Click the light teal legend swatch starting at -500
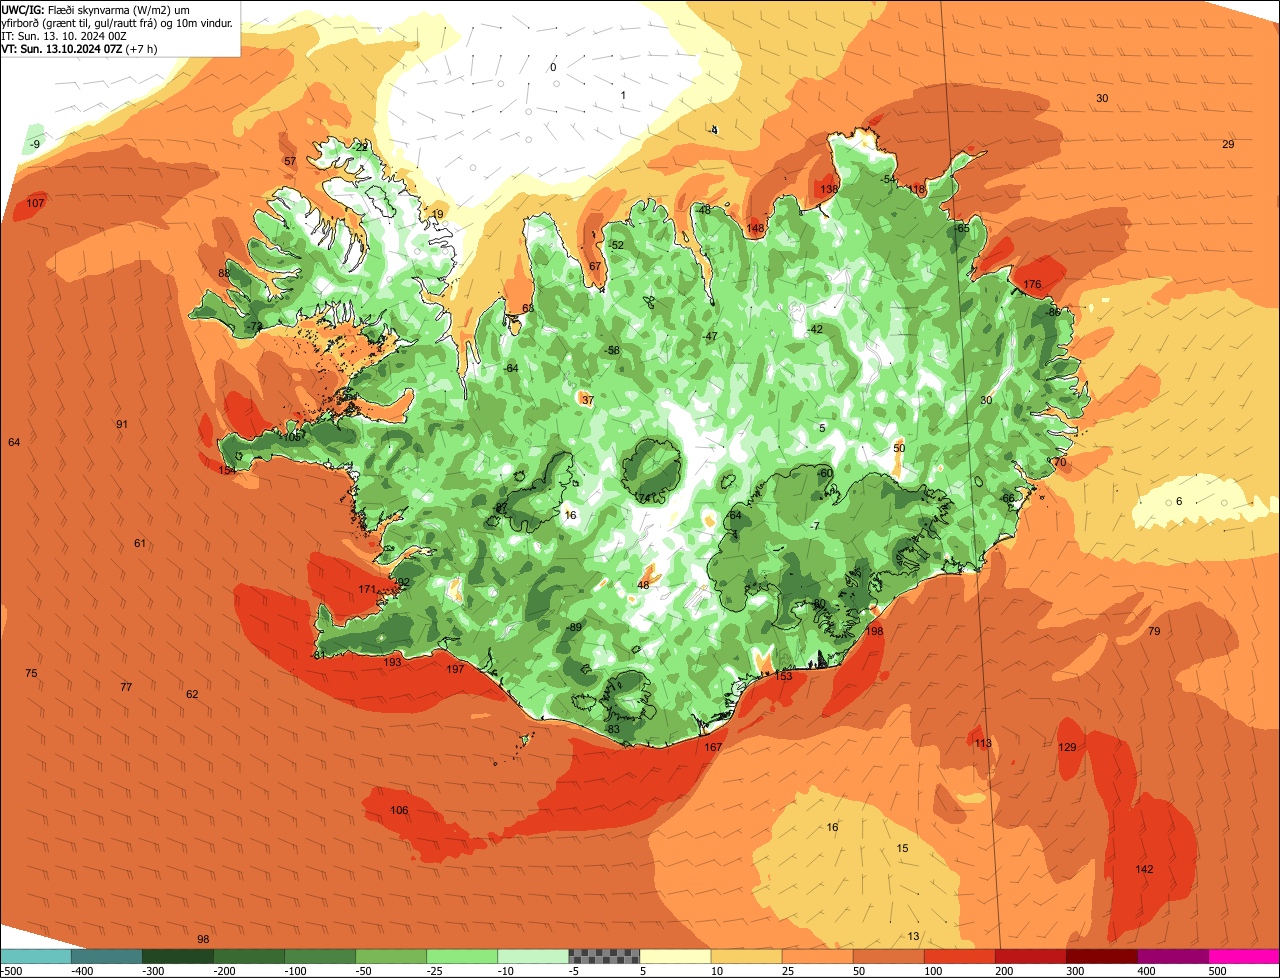 click(35, 956)
